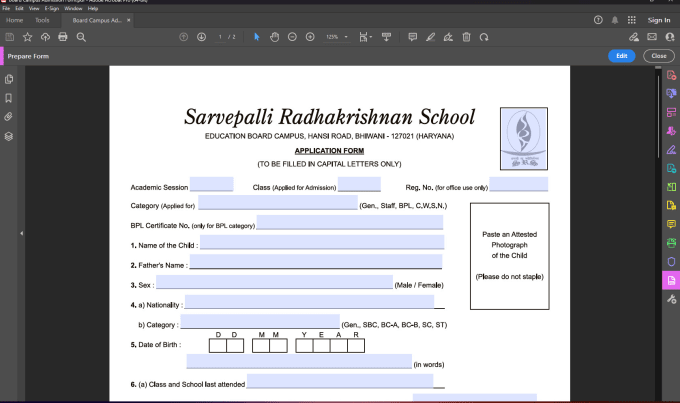Open the File menu
This screenshot has width=680, height=403.
(x=6, y=8)
